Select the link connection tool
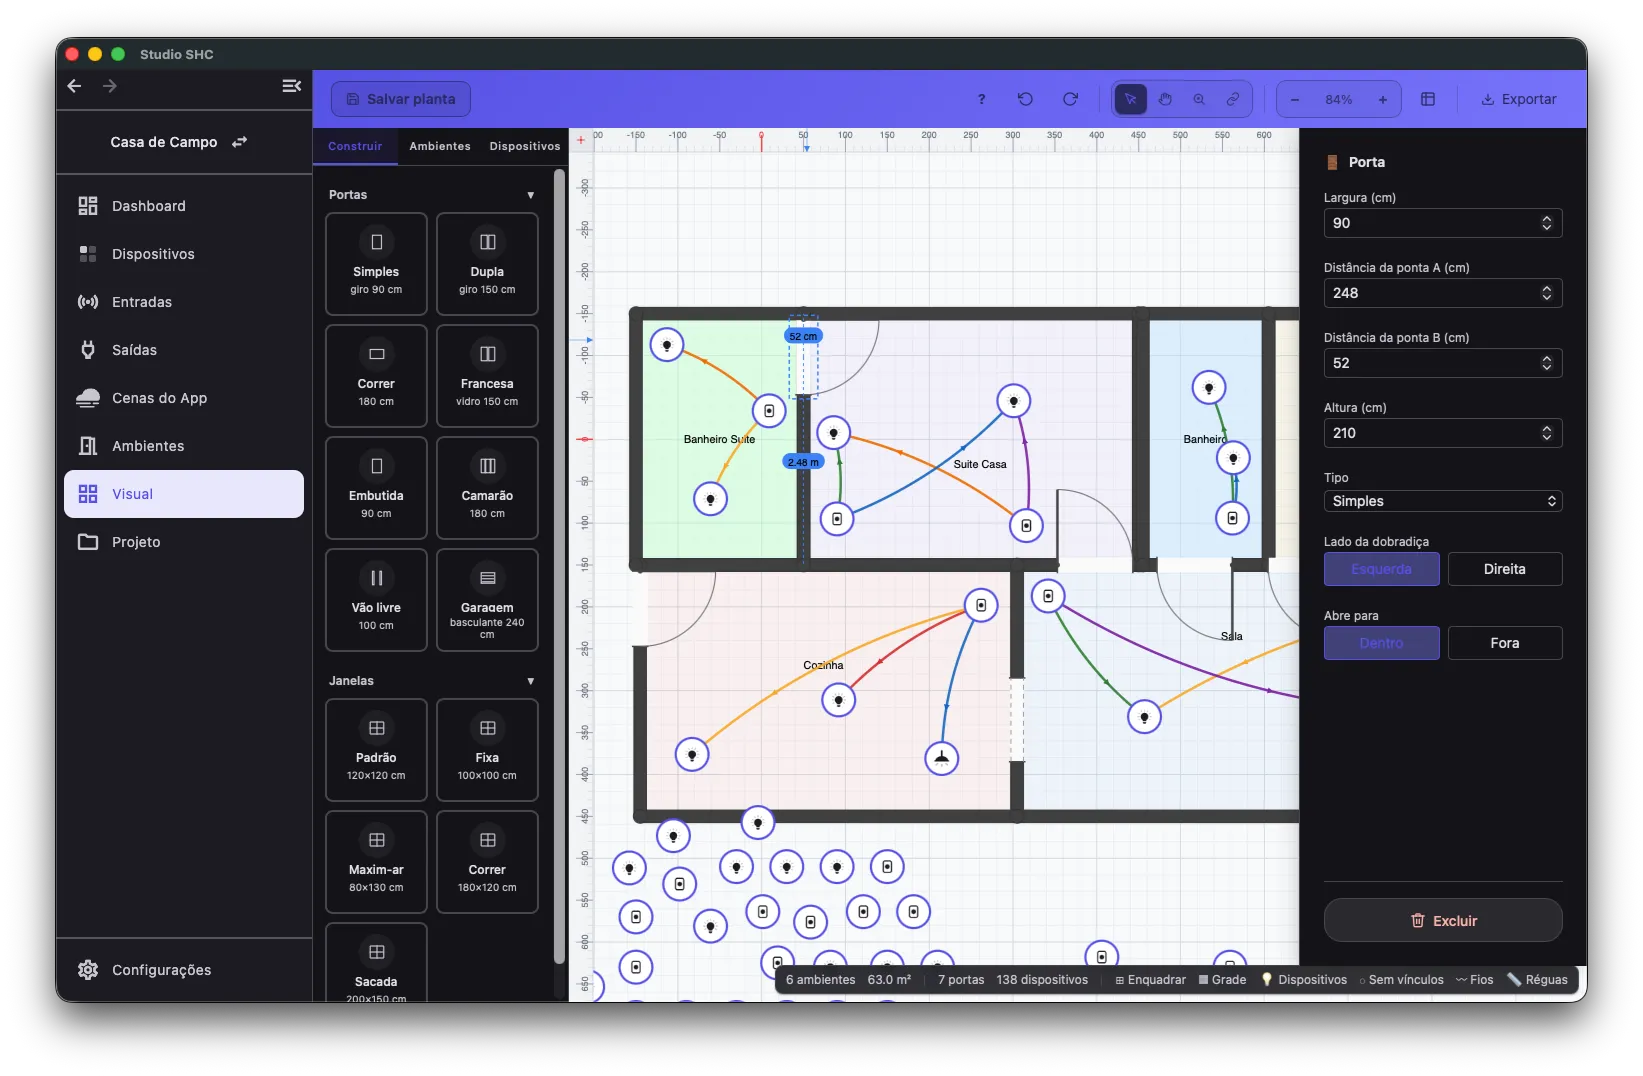Screen dimensions: 1643x1076 (1233, 99)
